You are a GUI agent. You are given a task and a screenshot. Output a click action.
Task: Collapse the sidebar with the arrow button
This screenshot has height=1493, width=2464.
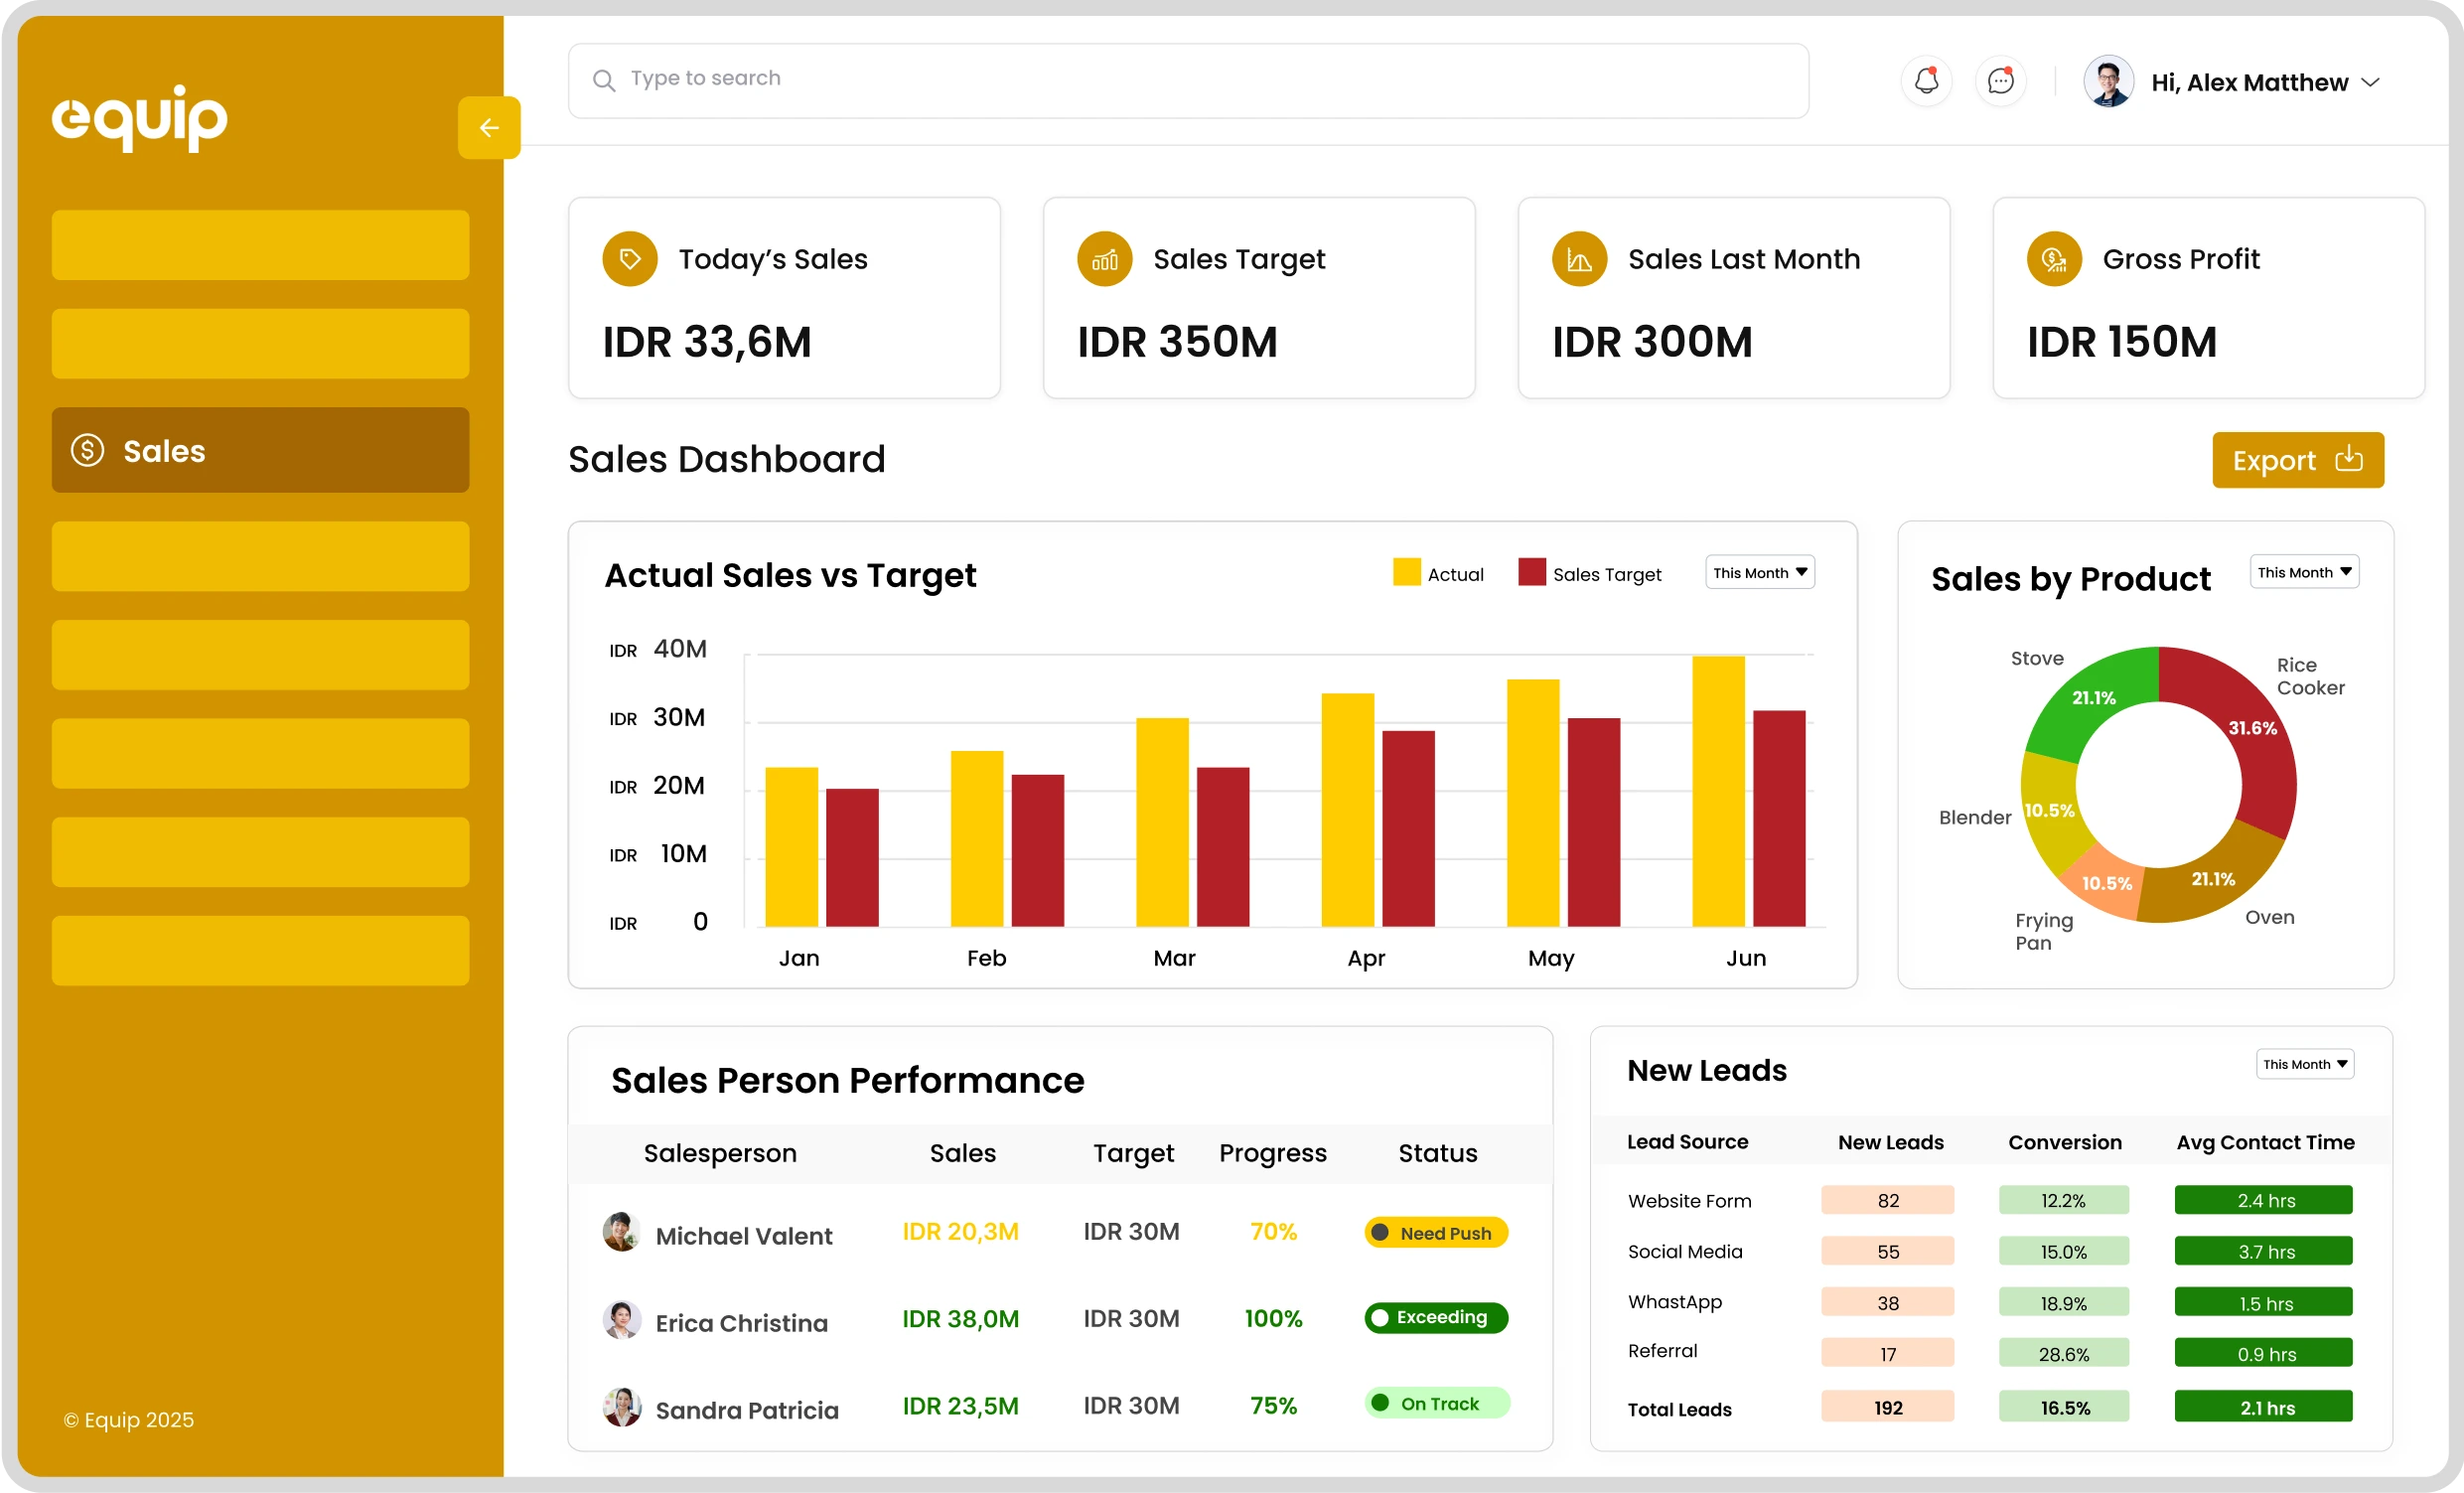pyautogui.click(x=489, y=127)
